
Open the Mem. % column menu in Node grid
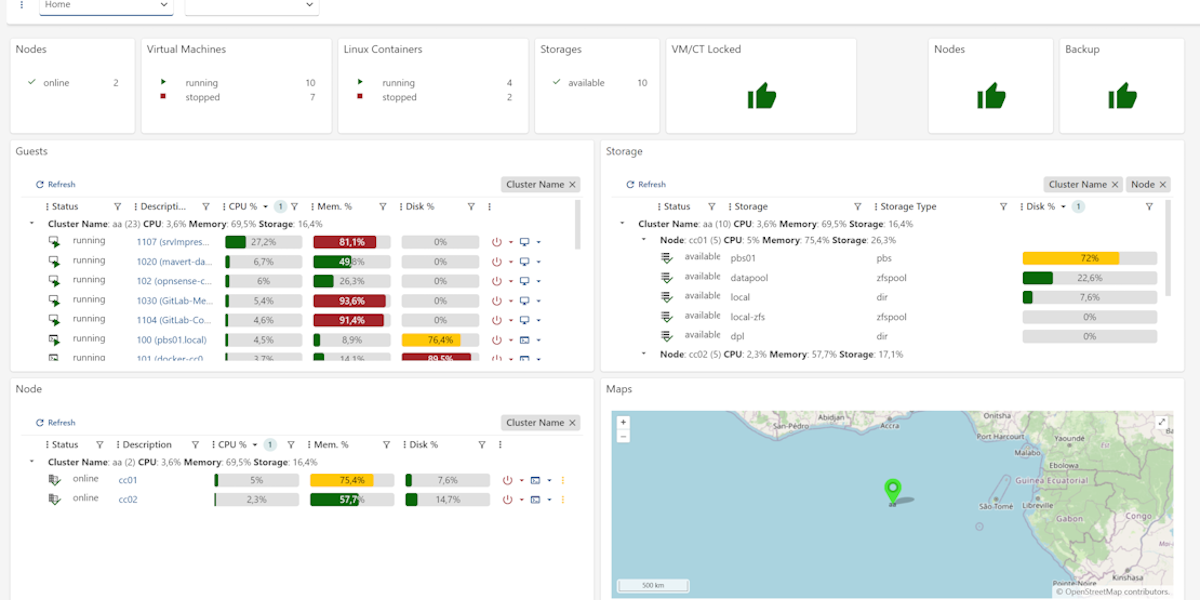308,445
